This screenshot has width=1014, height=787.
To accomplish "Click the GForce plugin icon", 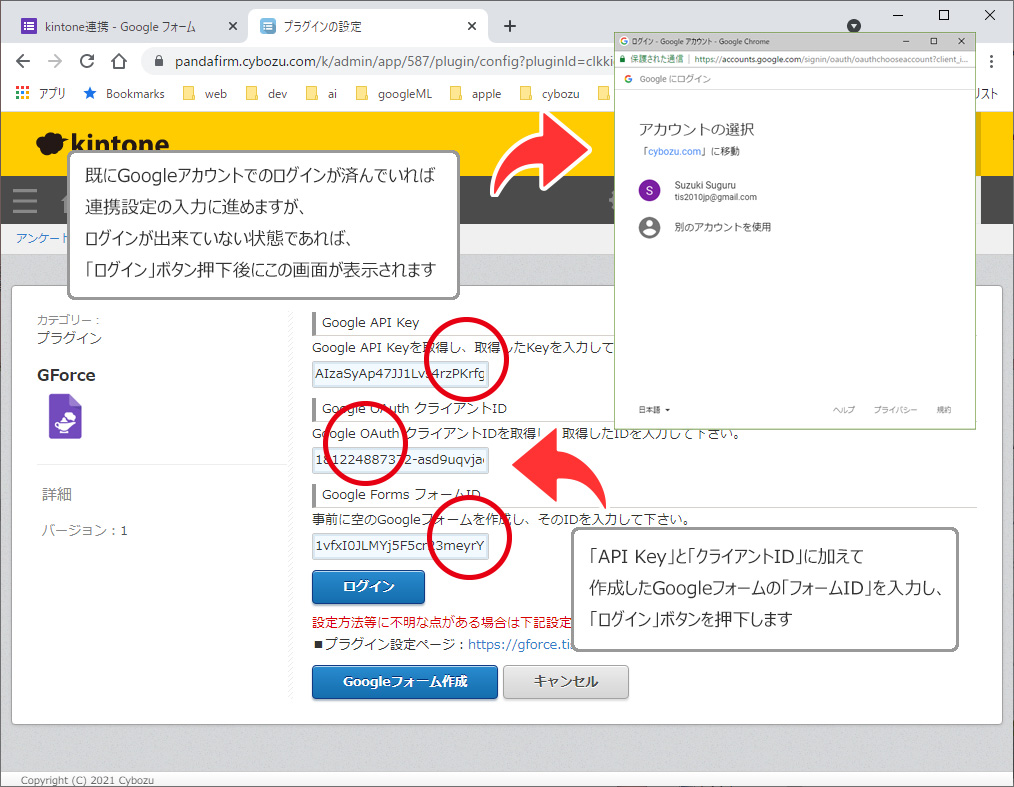I will click(x=65, y=416).
